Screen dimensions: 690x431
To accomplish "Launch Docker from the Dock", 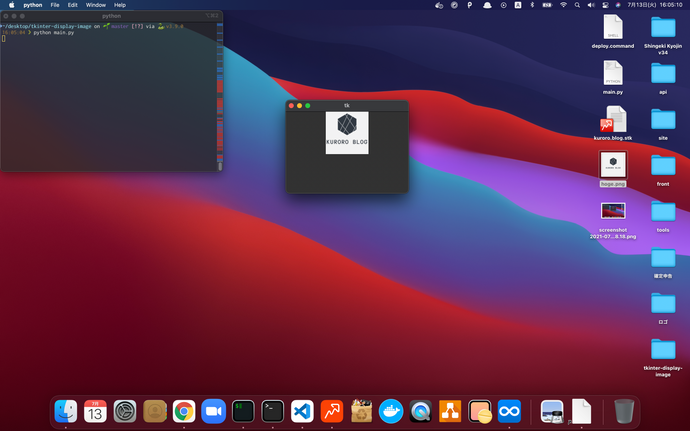I will tap(391, 411).
